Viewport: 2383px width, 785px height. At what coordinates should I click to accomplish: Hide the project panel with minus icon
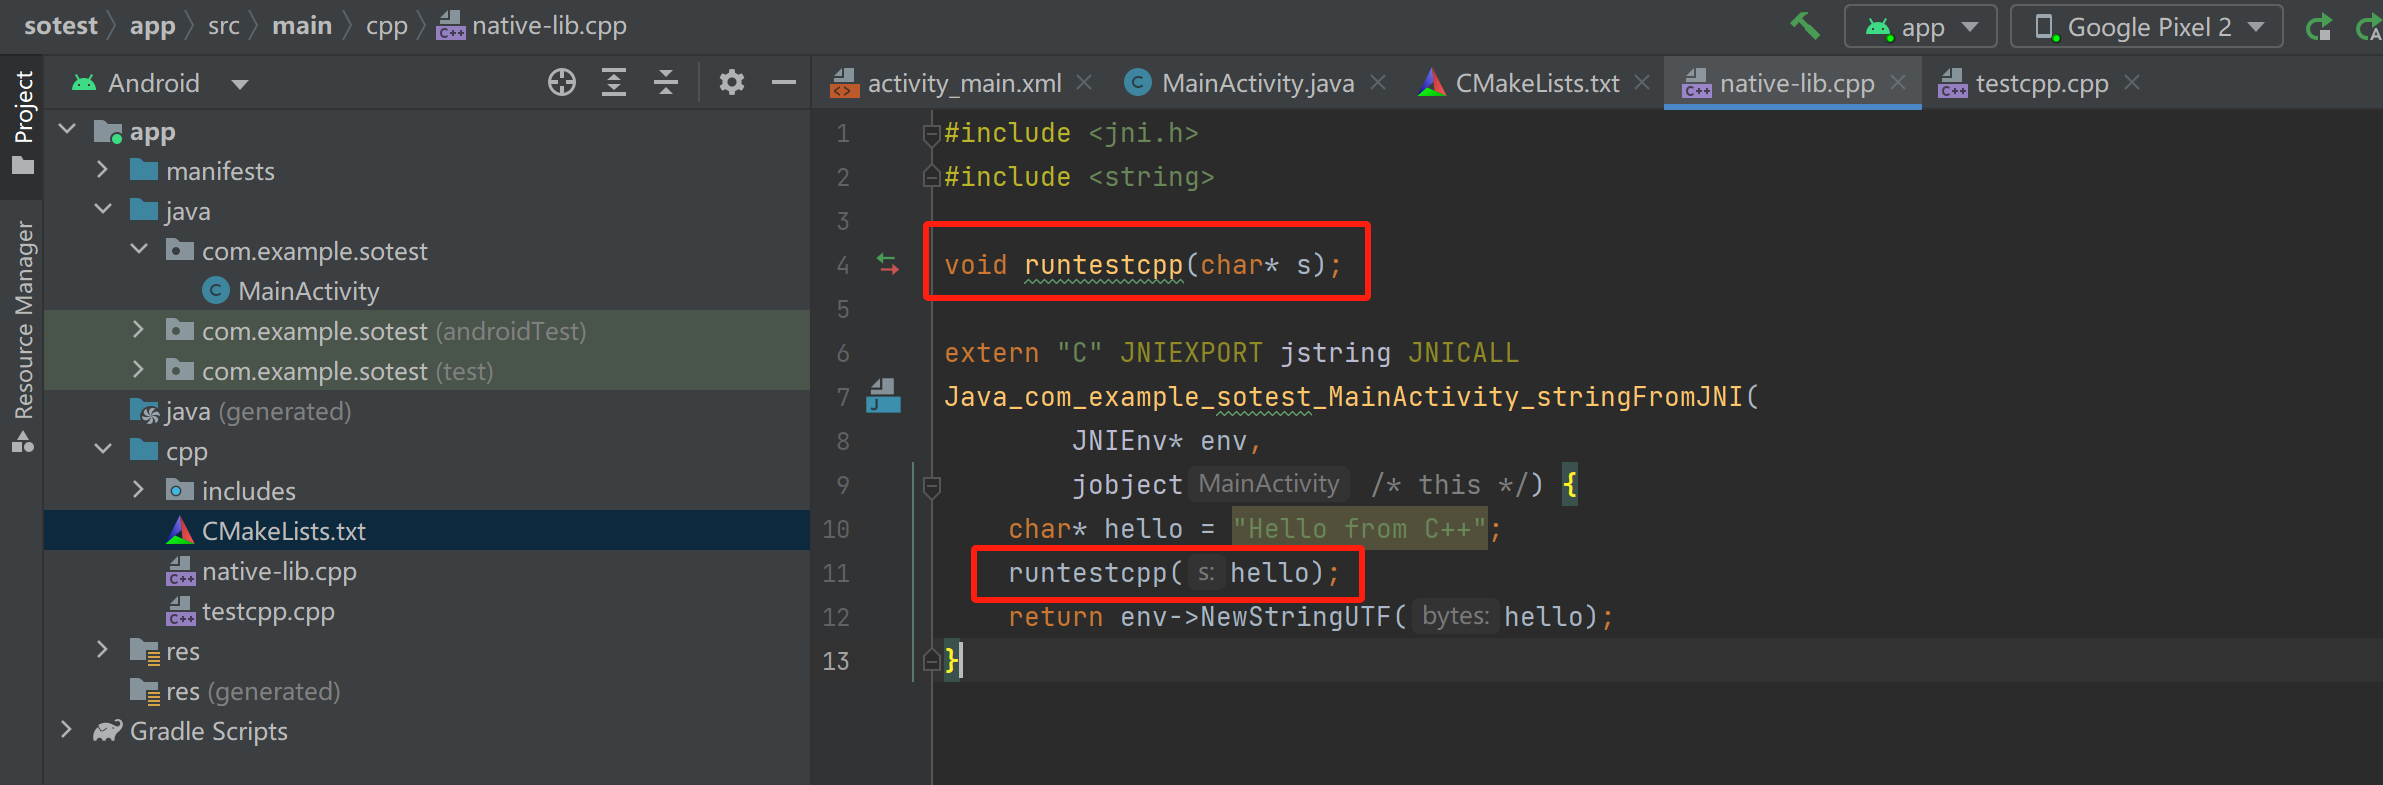(784, 83)
